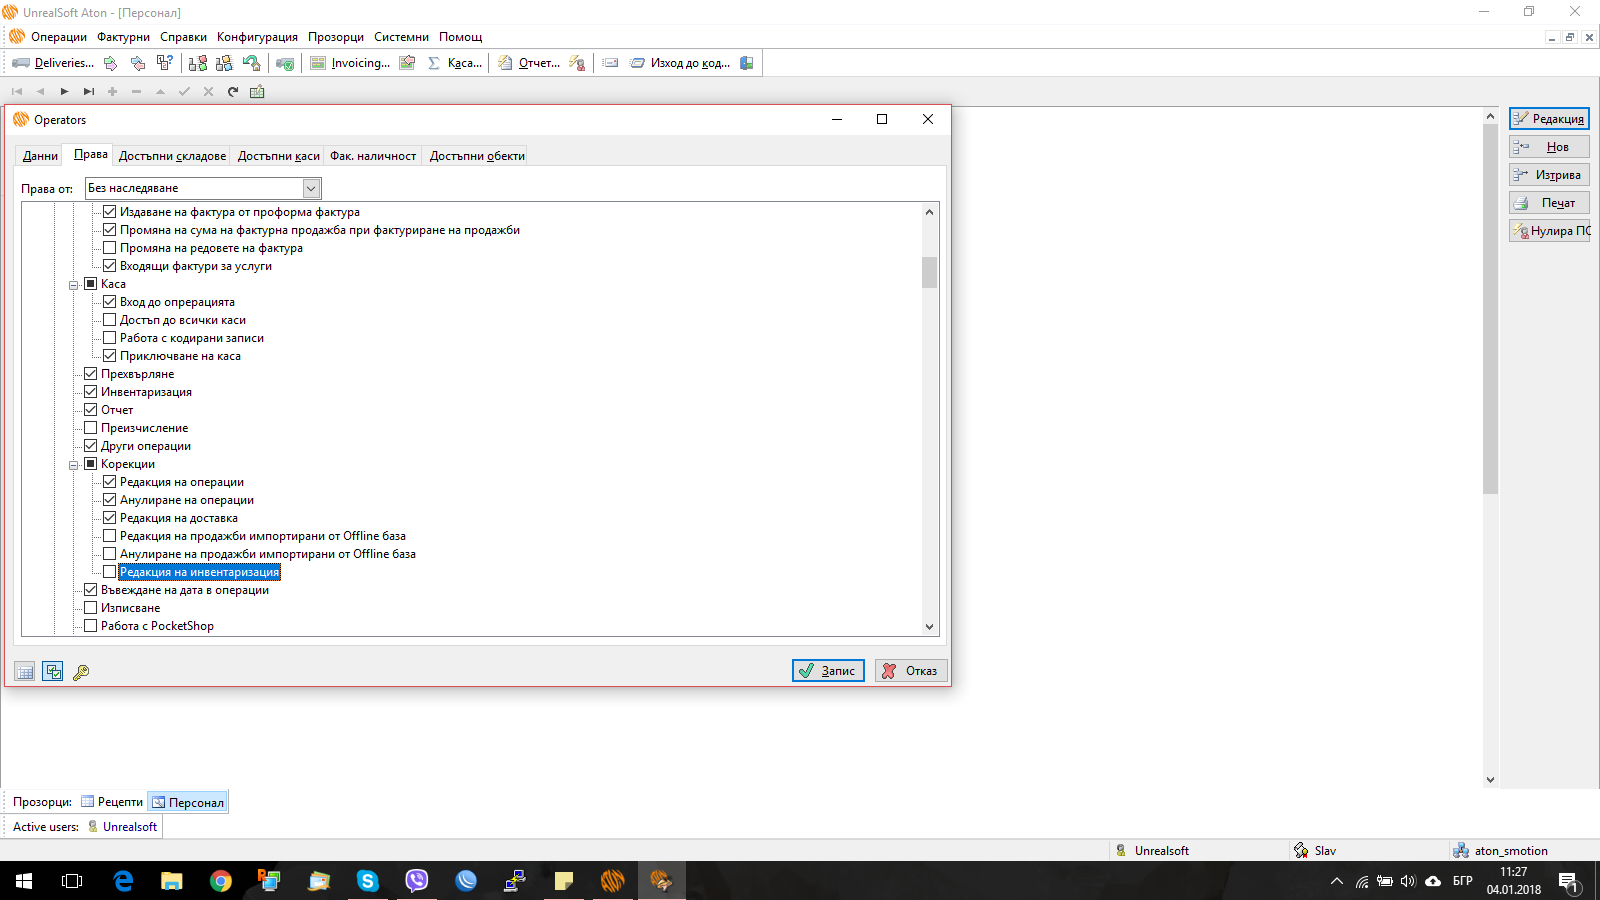Click the Отказ cancel button
1600x900 pixels.
click(911, 671)
